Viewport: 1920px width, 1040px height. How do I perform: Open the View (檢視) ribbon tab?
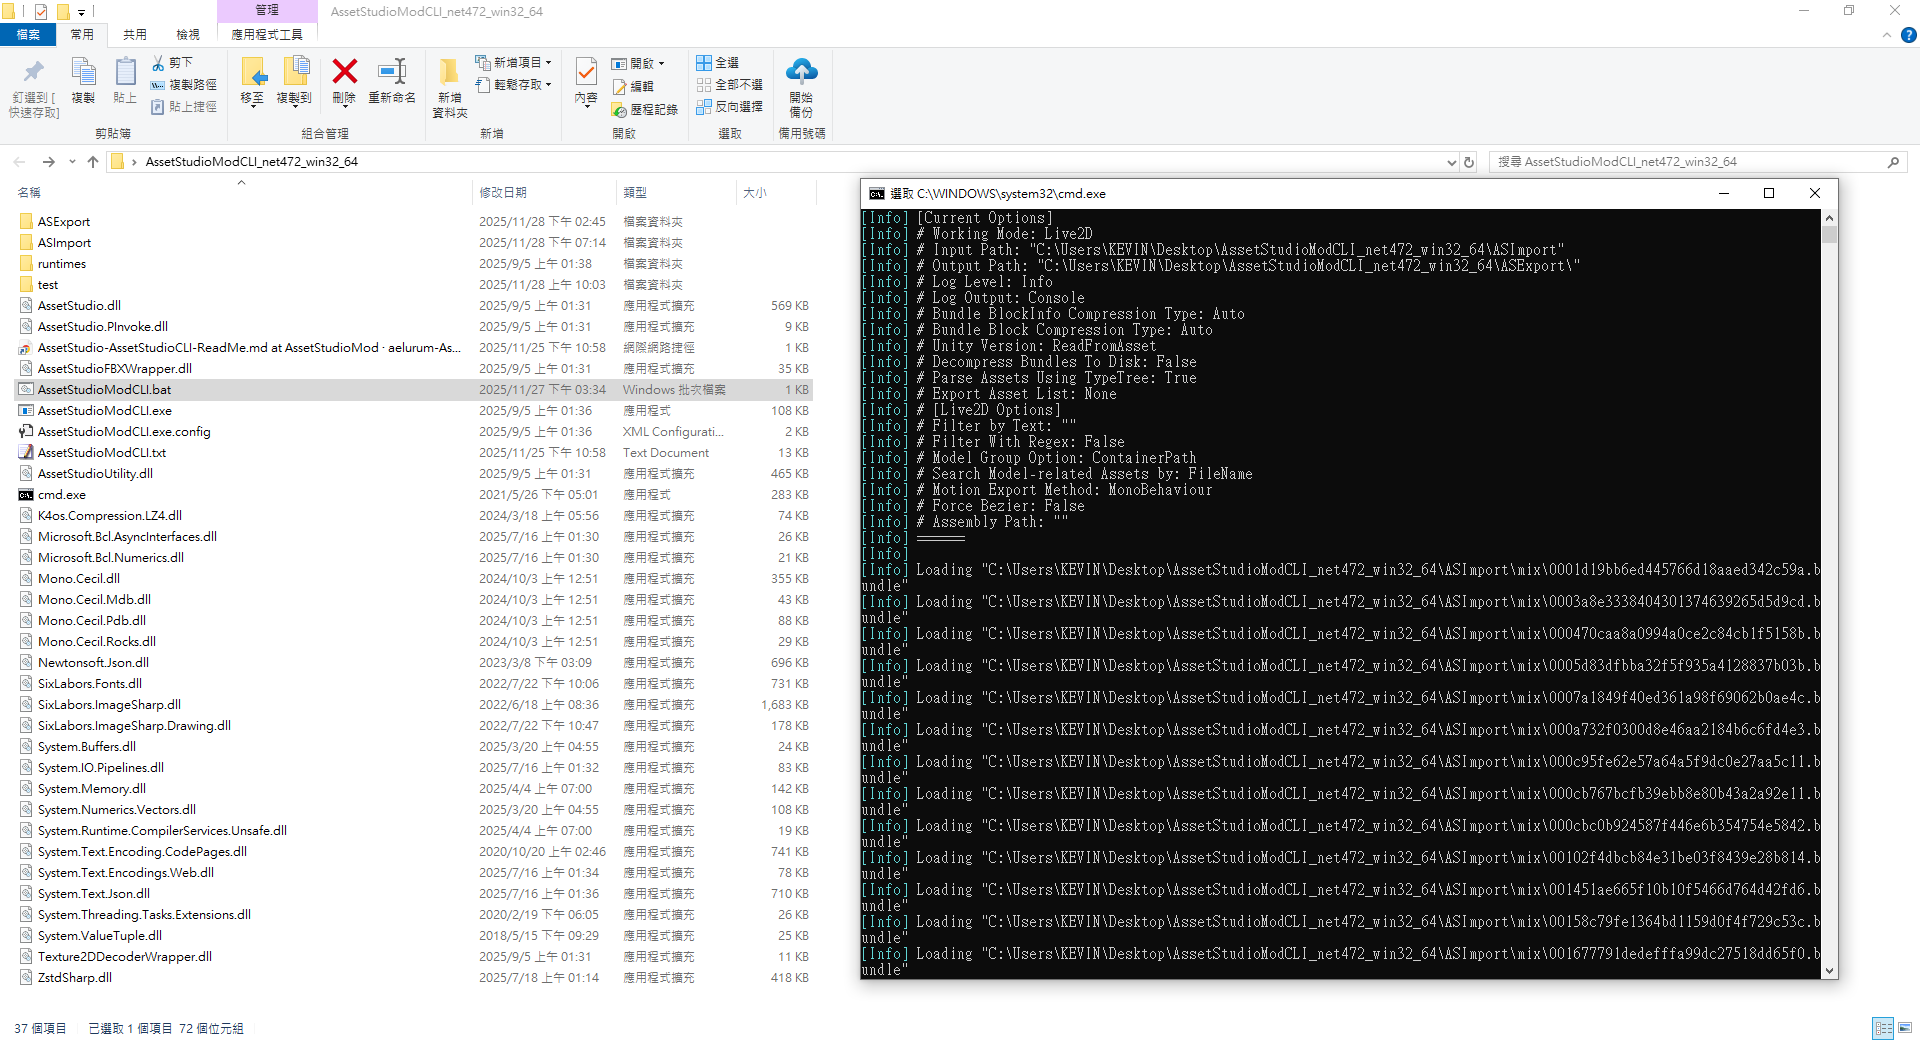188,35
